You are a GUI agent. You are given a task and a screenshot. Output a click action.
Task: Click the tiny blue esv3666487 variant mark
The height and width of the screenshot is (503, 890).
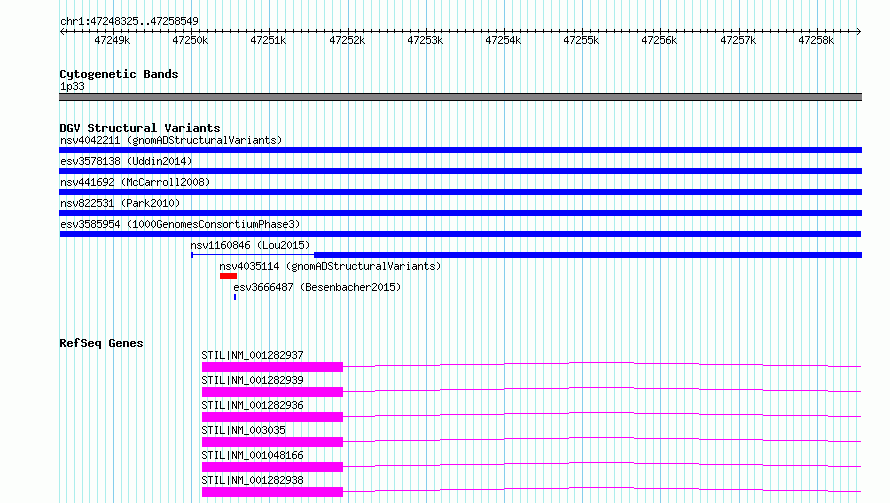(235, 297)
